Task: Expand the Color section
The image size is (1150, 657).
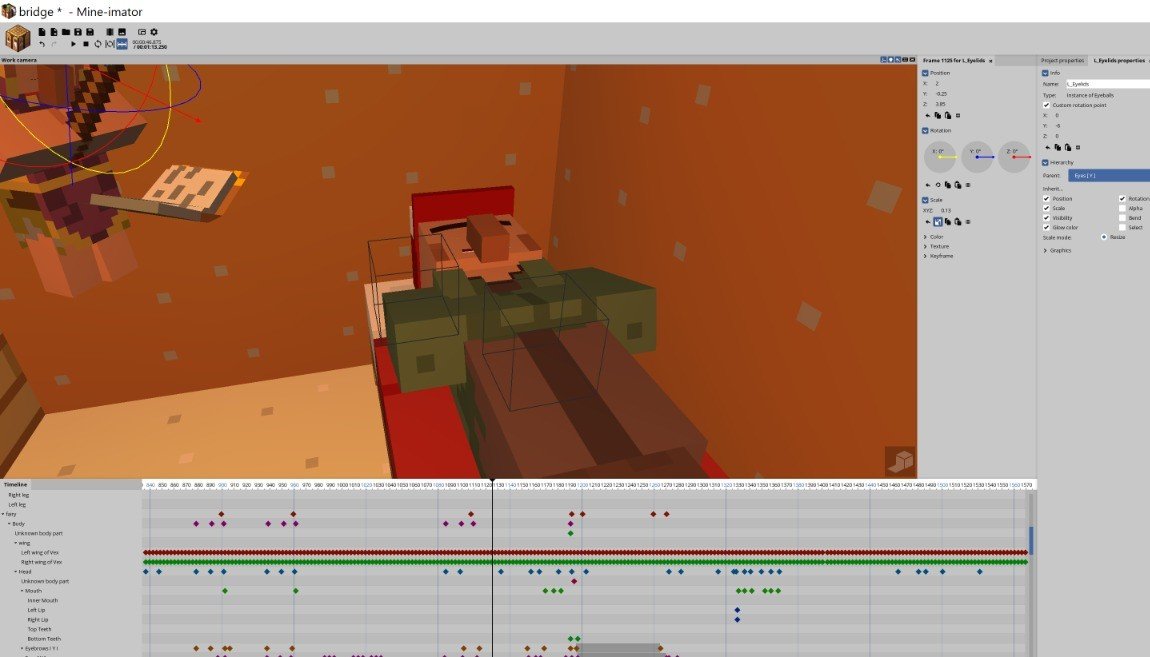Action: pyautogui.click(x=925, y=237)
